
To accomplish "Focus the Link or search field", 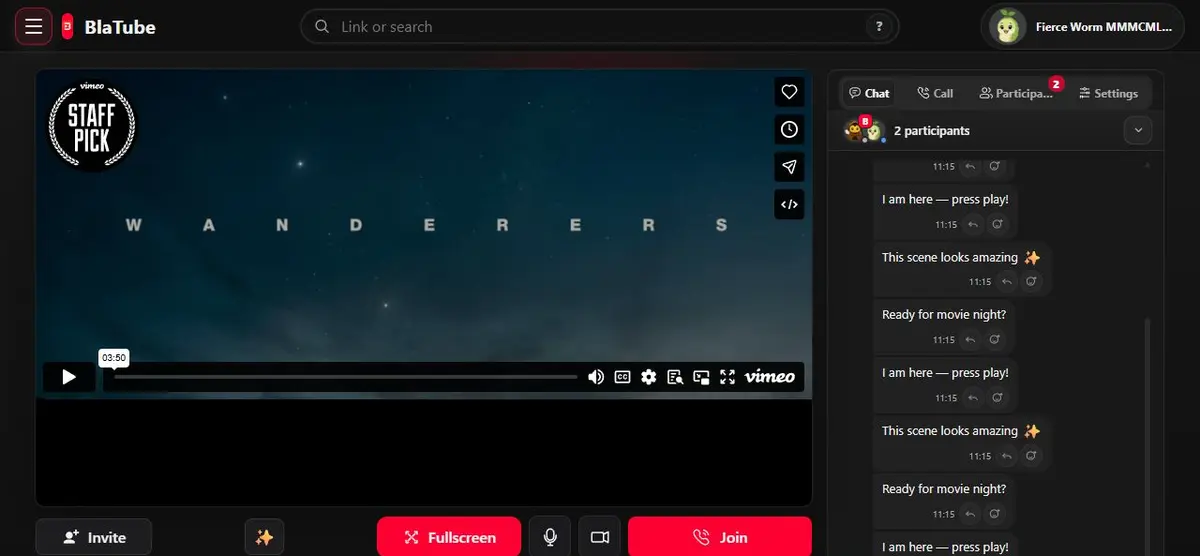I will (600, 27).
